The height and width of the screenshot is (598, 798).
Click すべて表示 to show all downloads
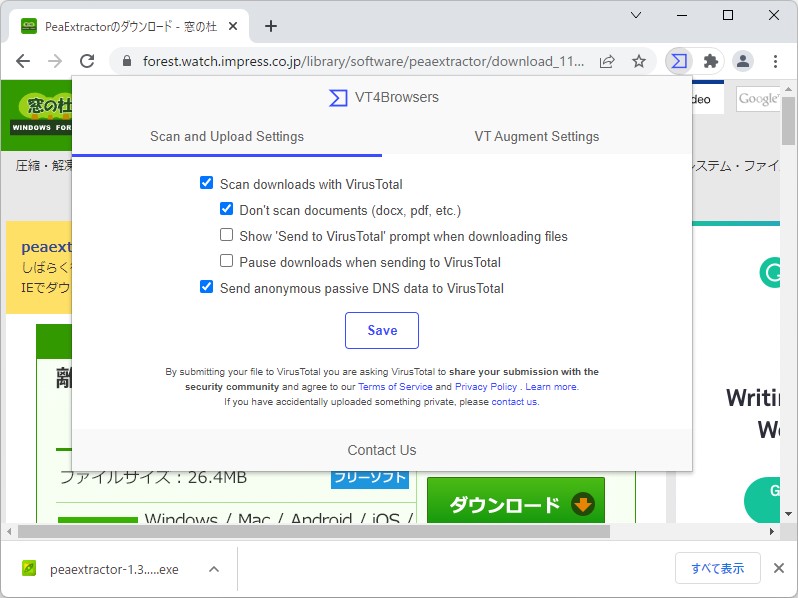coord(718,568)
